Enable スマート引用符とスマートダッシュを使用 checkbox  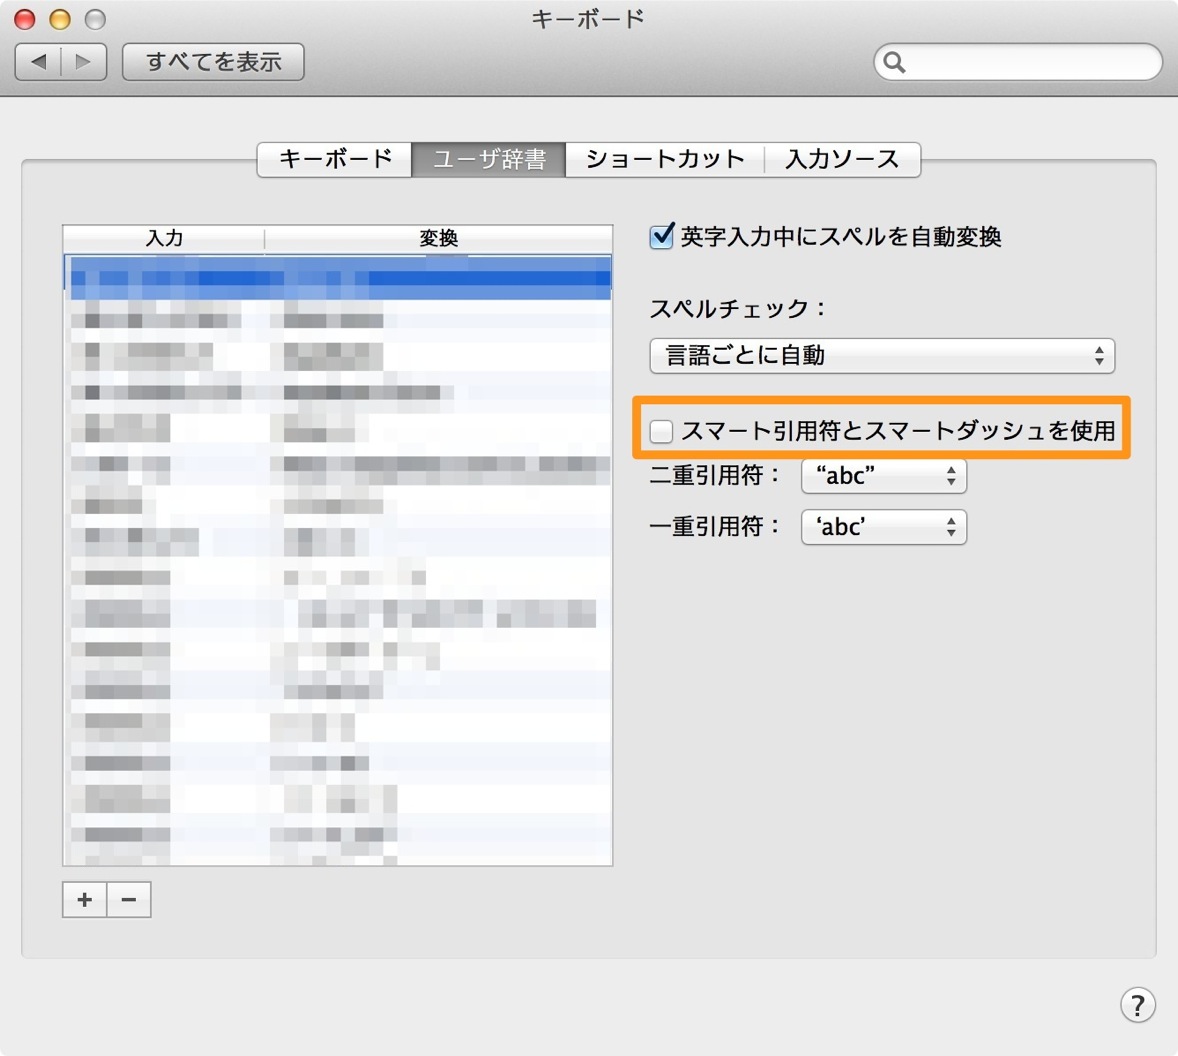[x=661, y=431]
